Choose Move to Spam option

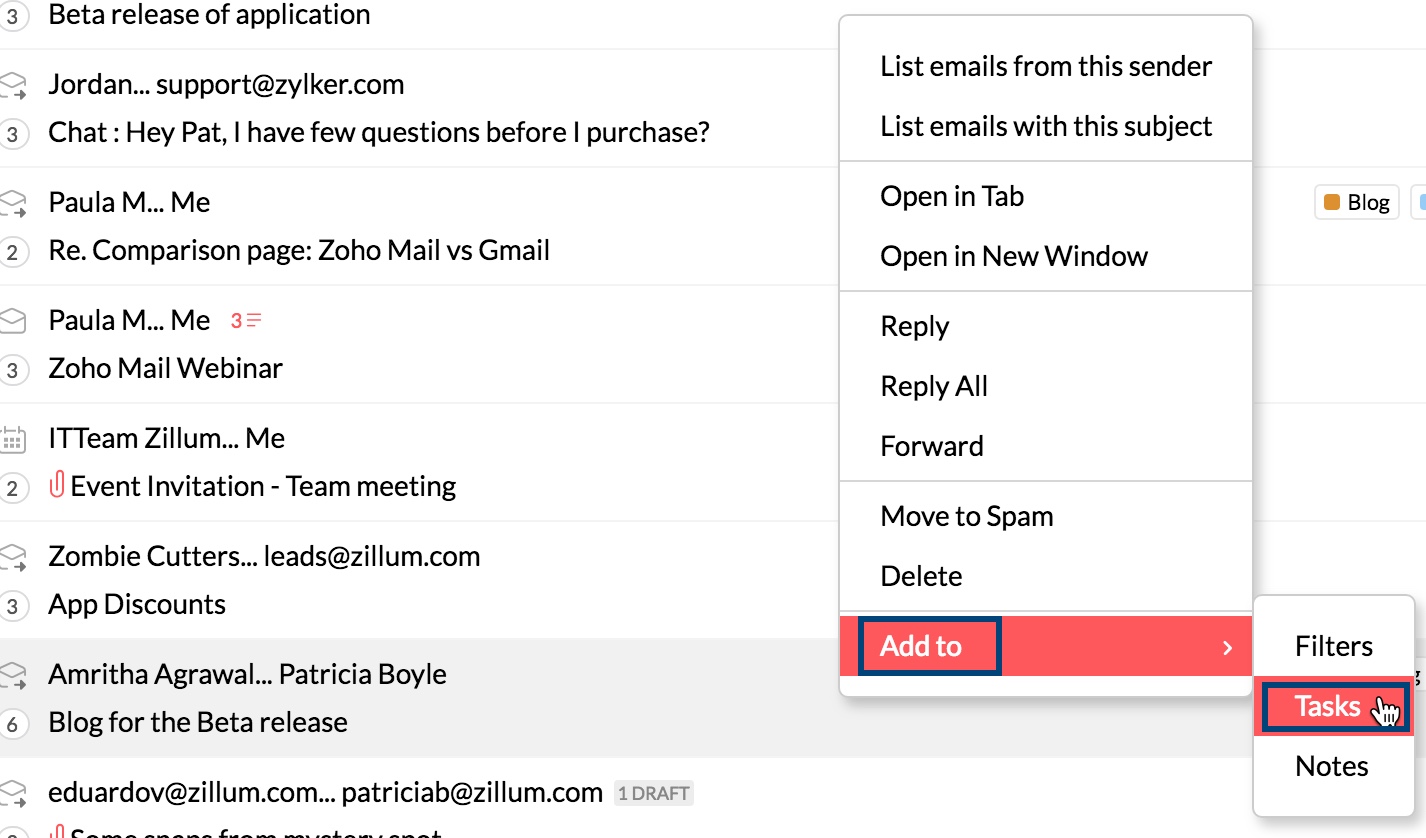click(966, 517)
